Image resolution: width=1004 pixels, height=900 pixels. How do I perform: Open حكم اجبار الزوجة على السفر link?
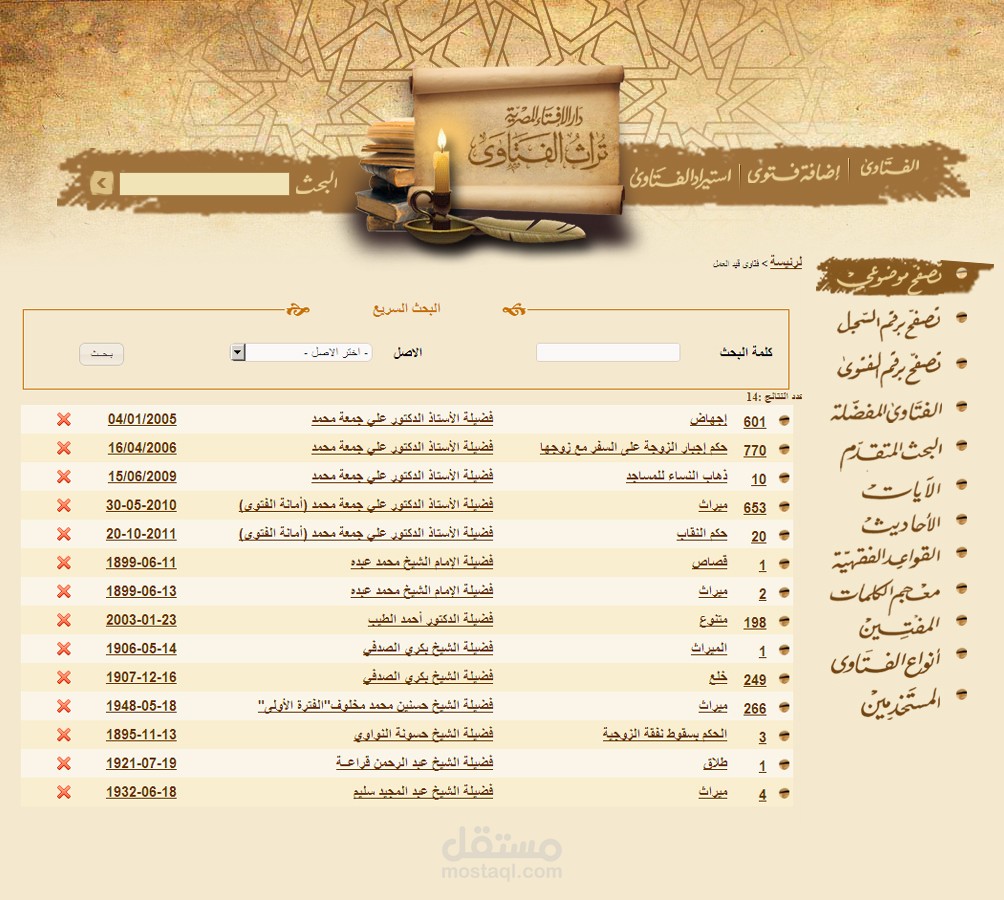coord(634,448)
